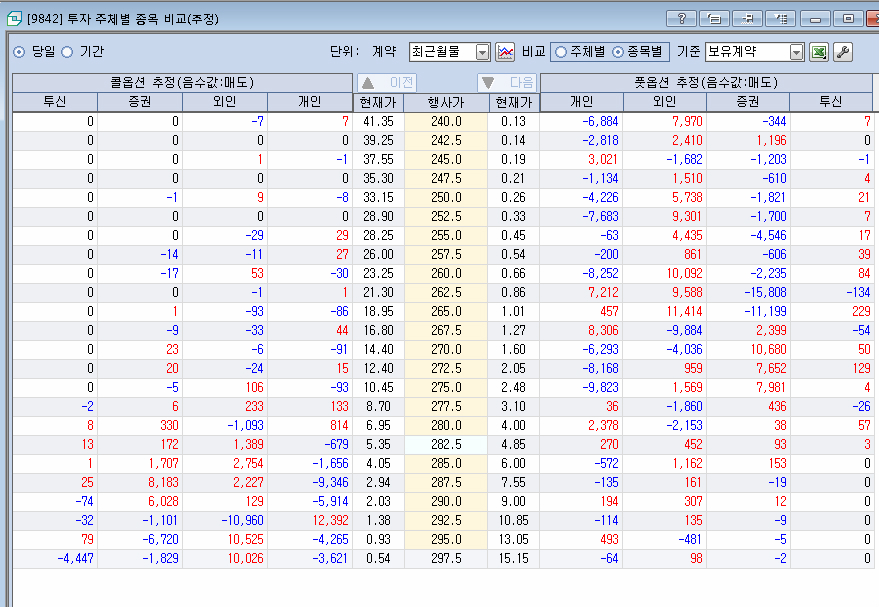Export table with the Excel icon

coord(819,52)
